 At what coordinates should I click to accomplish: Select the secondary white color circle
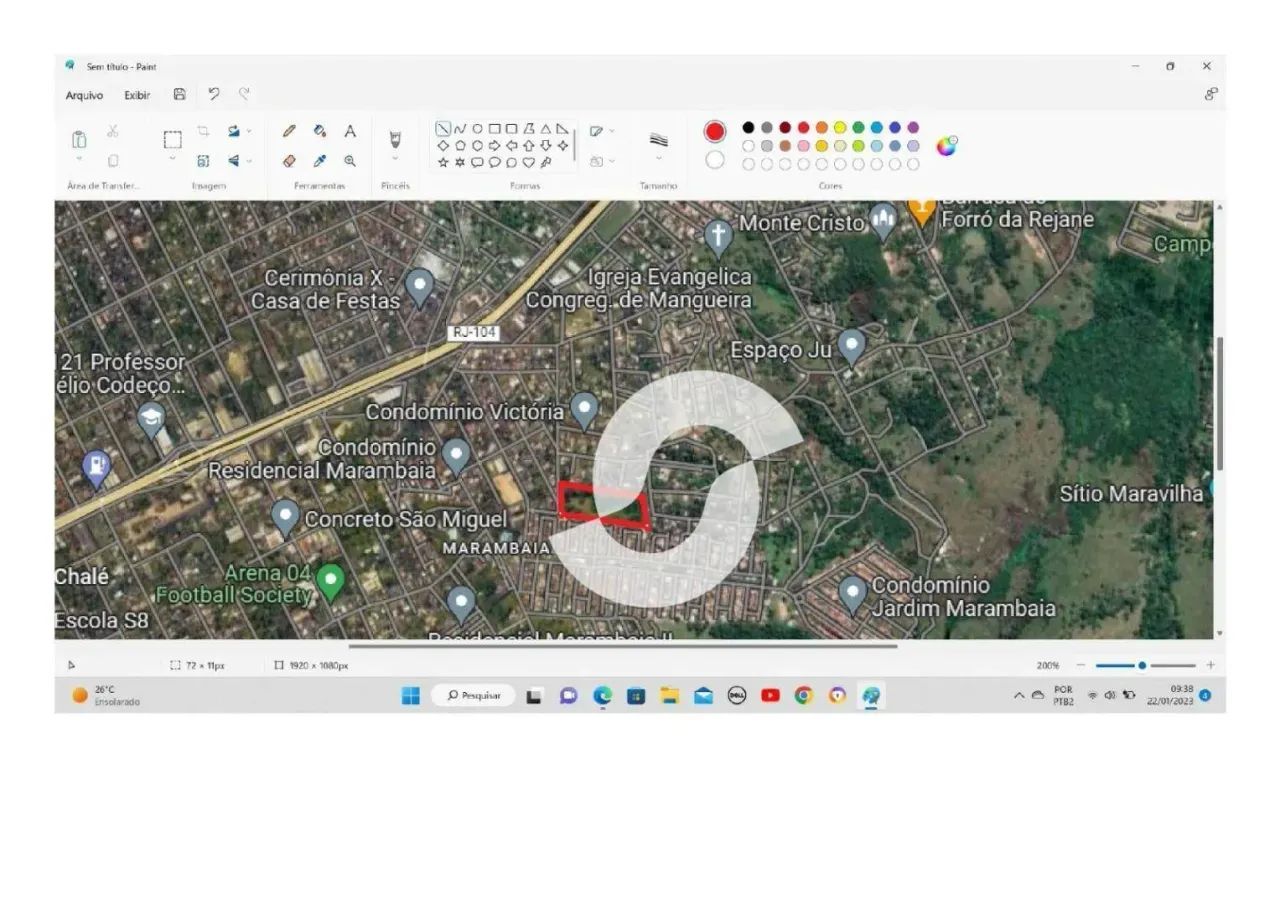[x=714, y=160]
